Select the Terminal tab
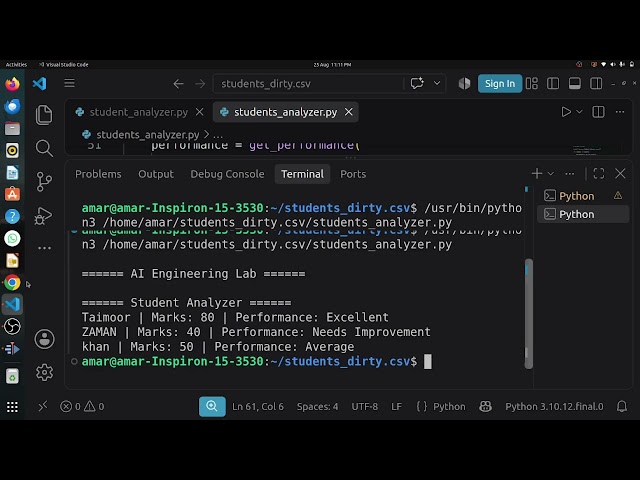 (x=302, y=174)
